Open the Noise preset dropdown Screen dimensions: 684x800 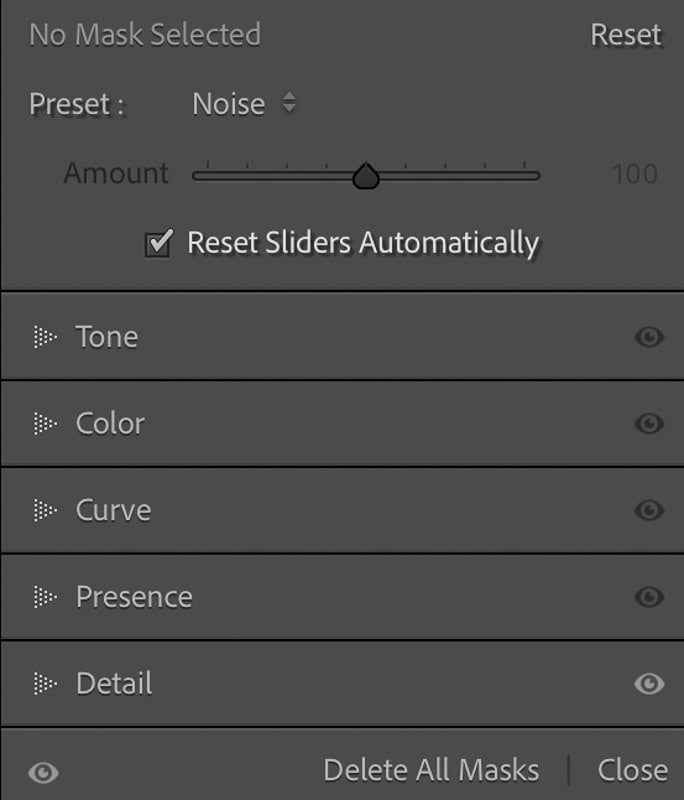[244, 104]
